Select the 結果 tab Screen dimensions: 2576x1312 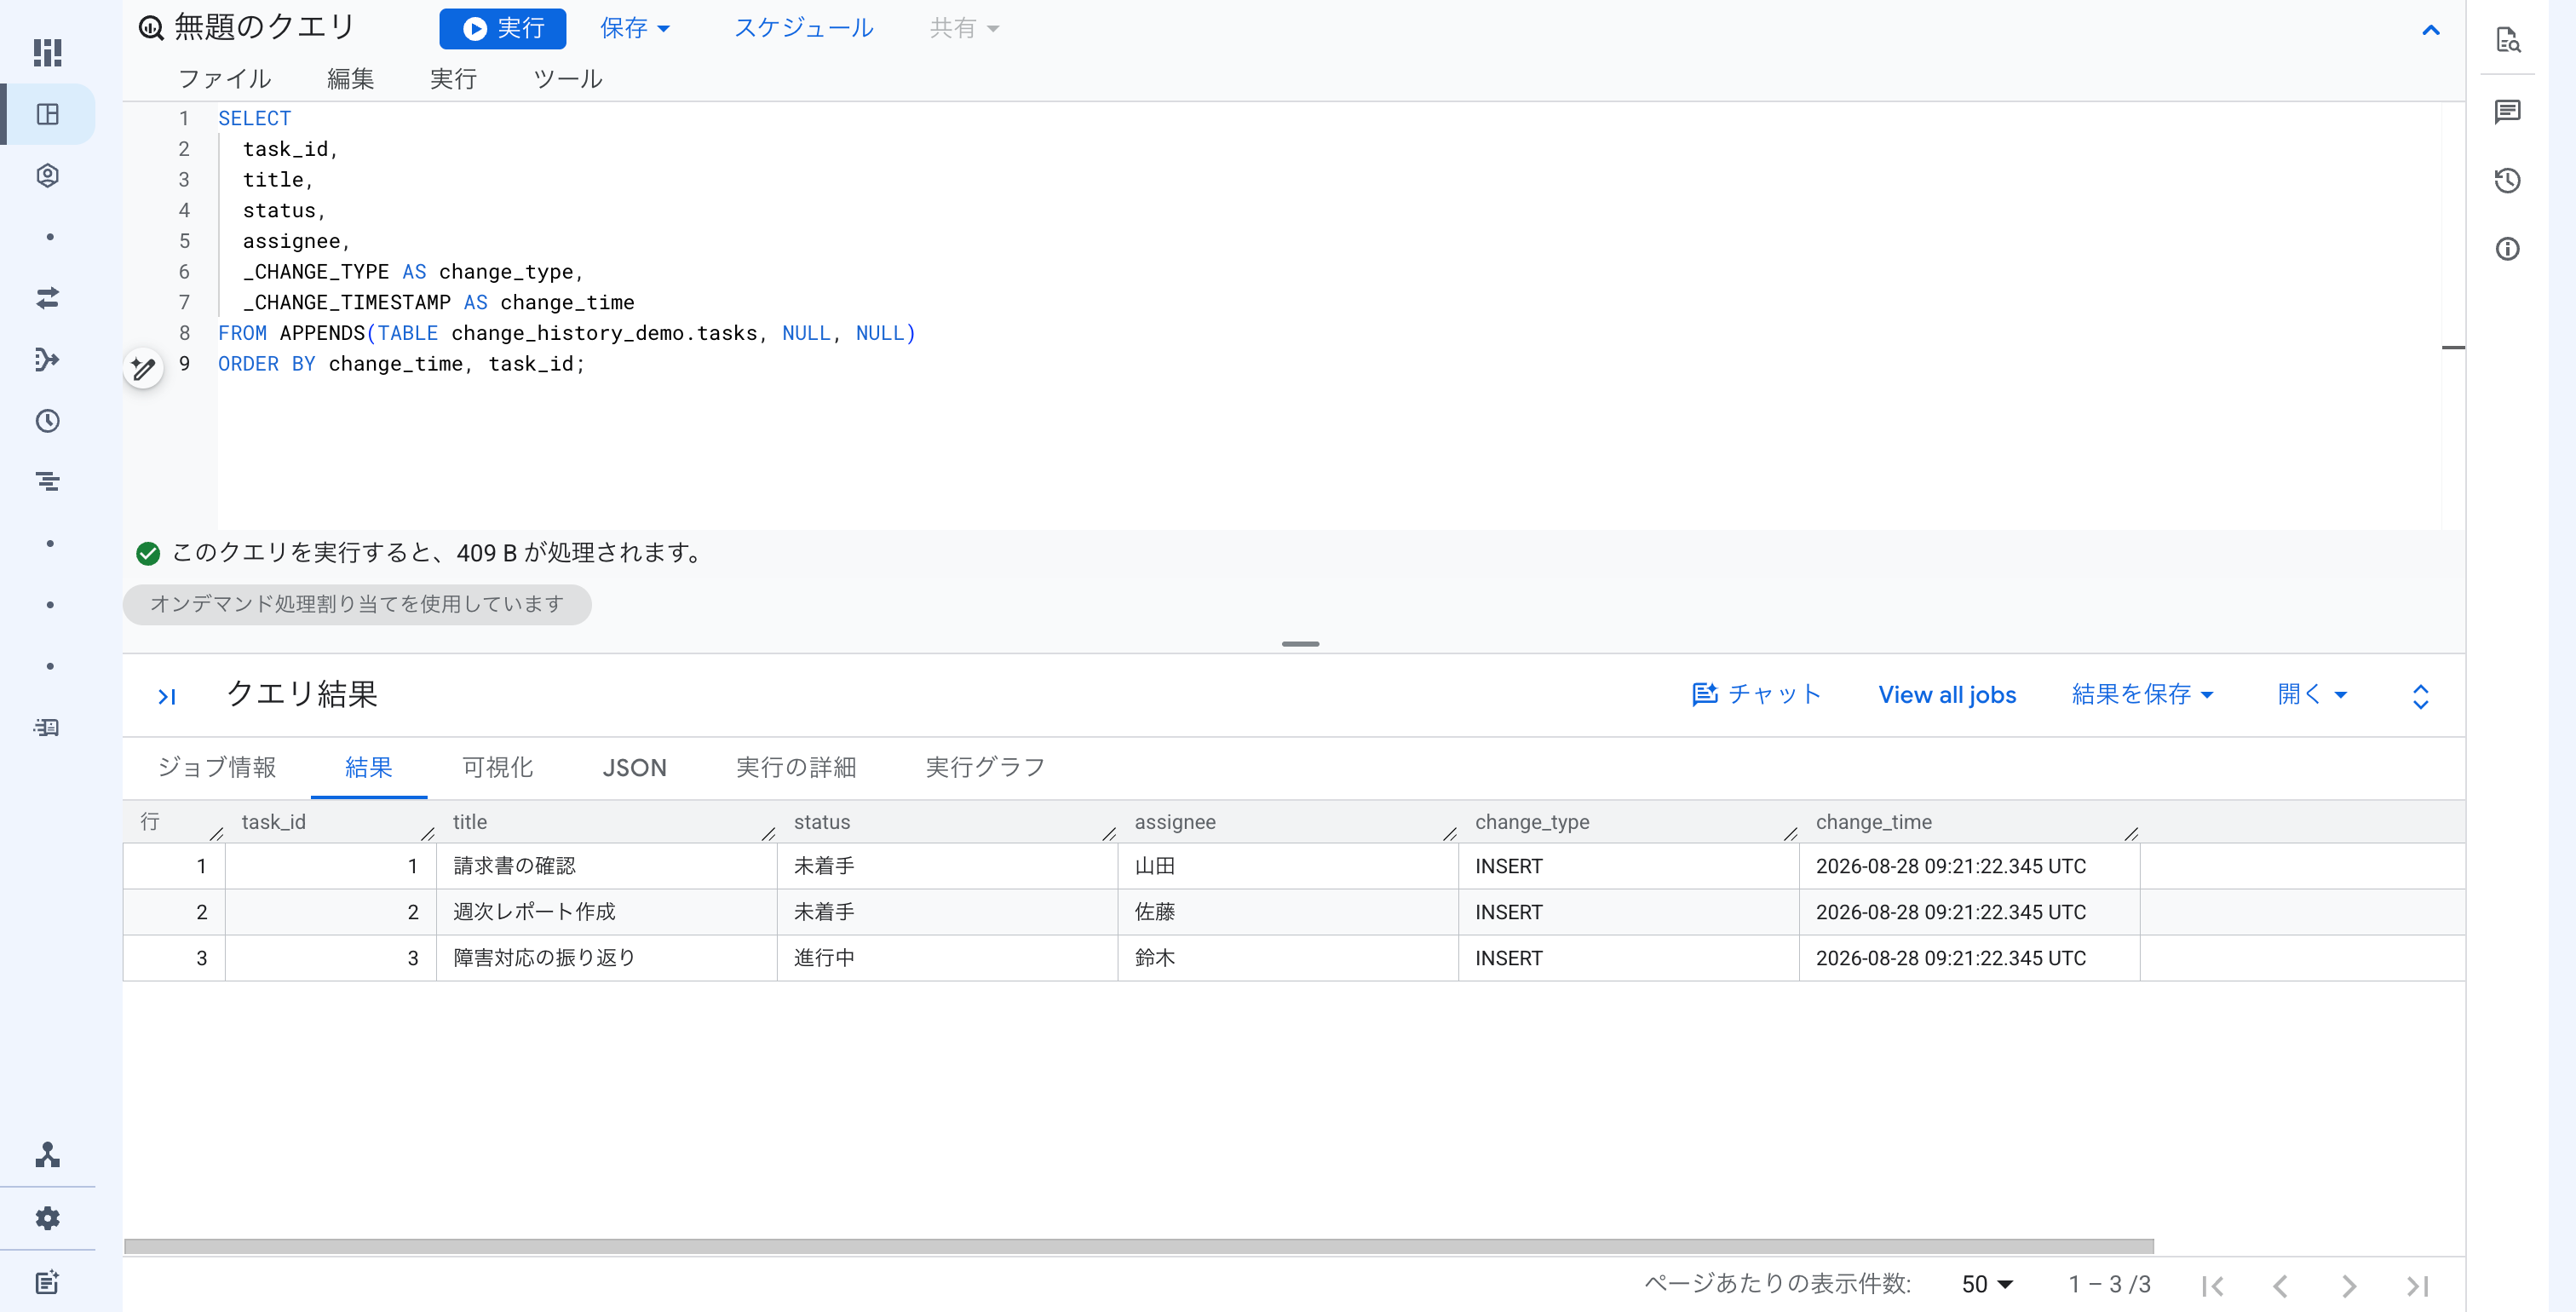pyautogui.click(x=369, y=767)
